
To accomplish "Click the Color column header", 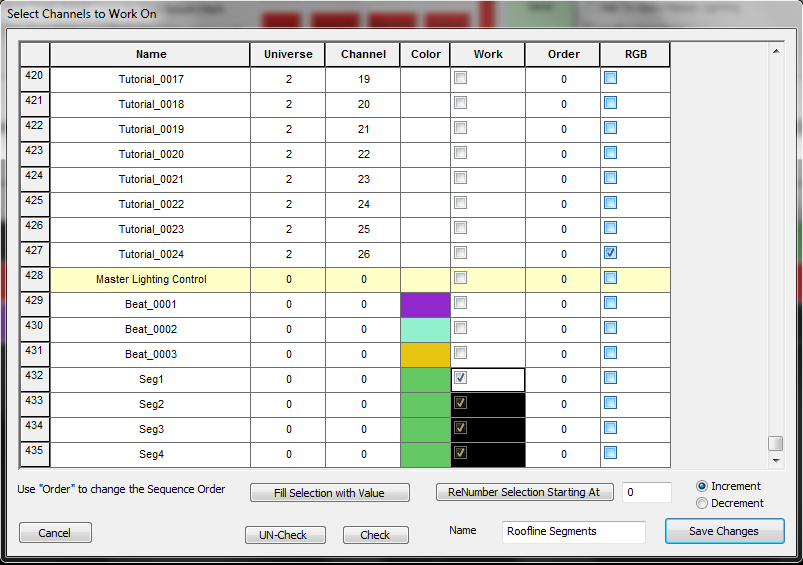I will [x=426, y=54].
